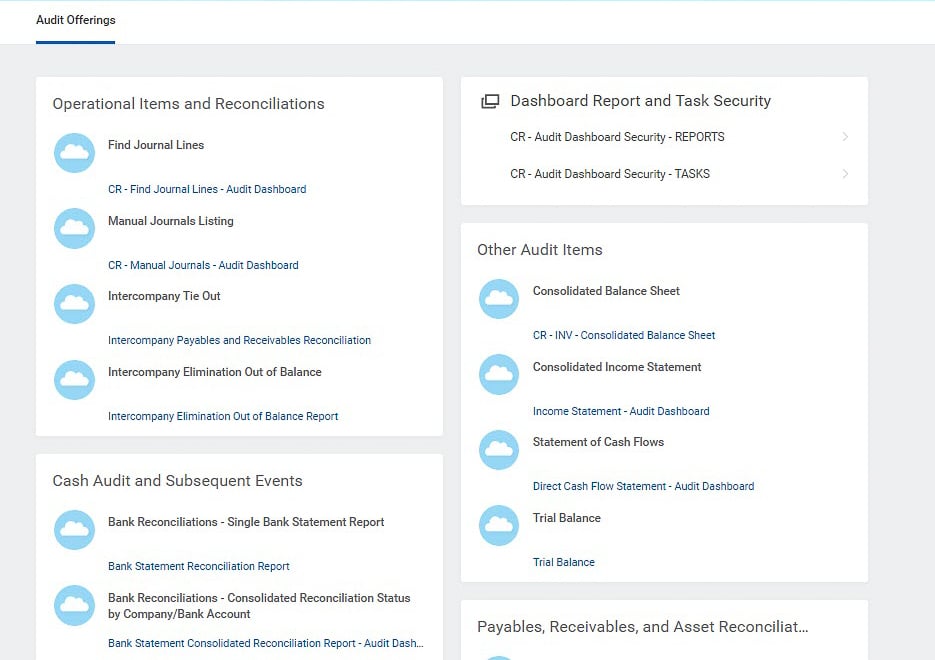Image resolution: width=935 pixels, height=660 pixels.
Task: Click the Single Bank Statement Report icon
Action: (x=74, y=530)
